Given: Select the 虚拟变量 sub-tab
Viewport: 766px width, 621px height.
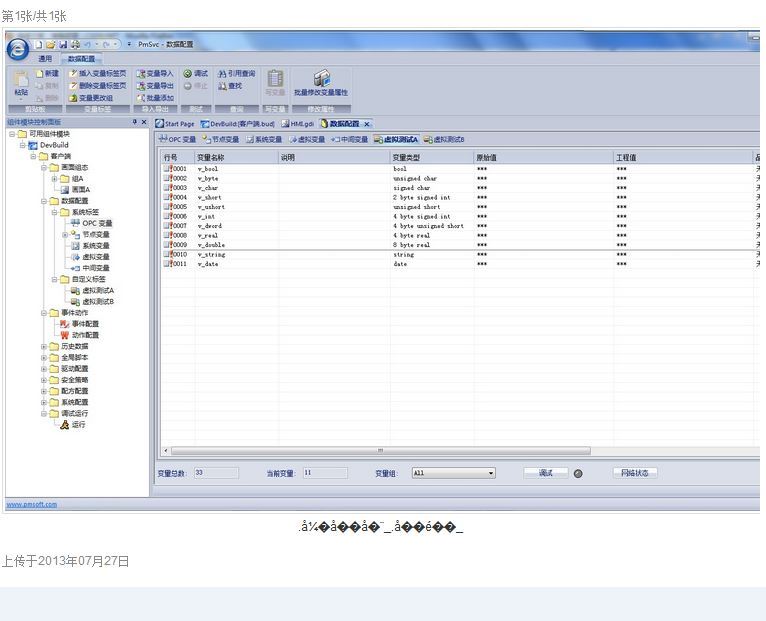Looking at the screenshot, I should (307, 139).
